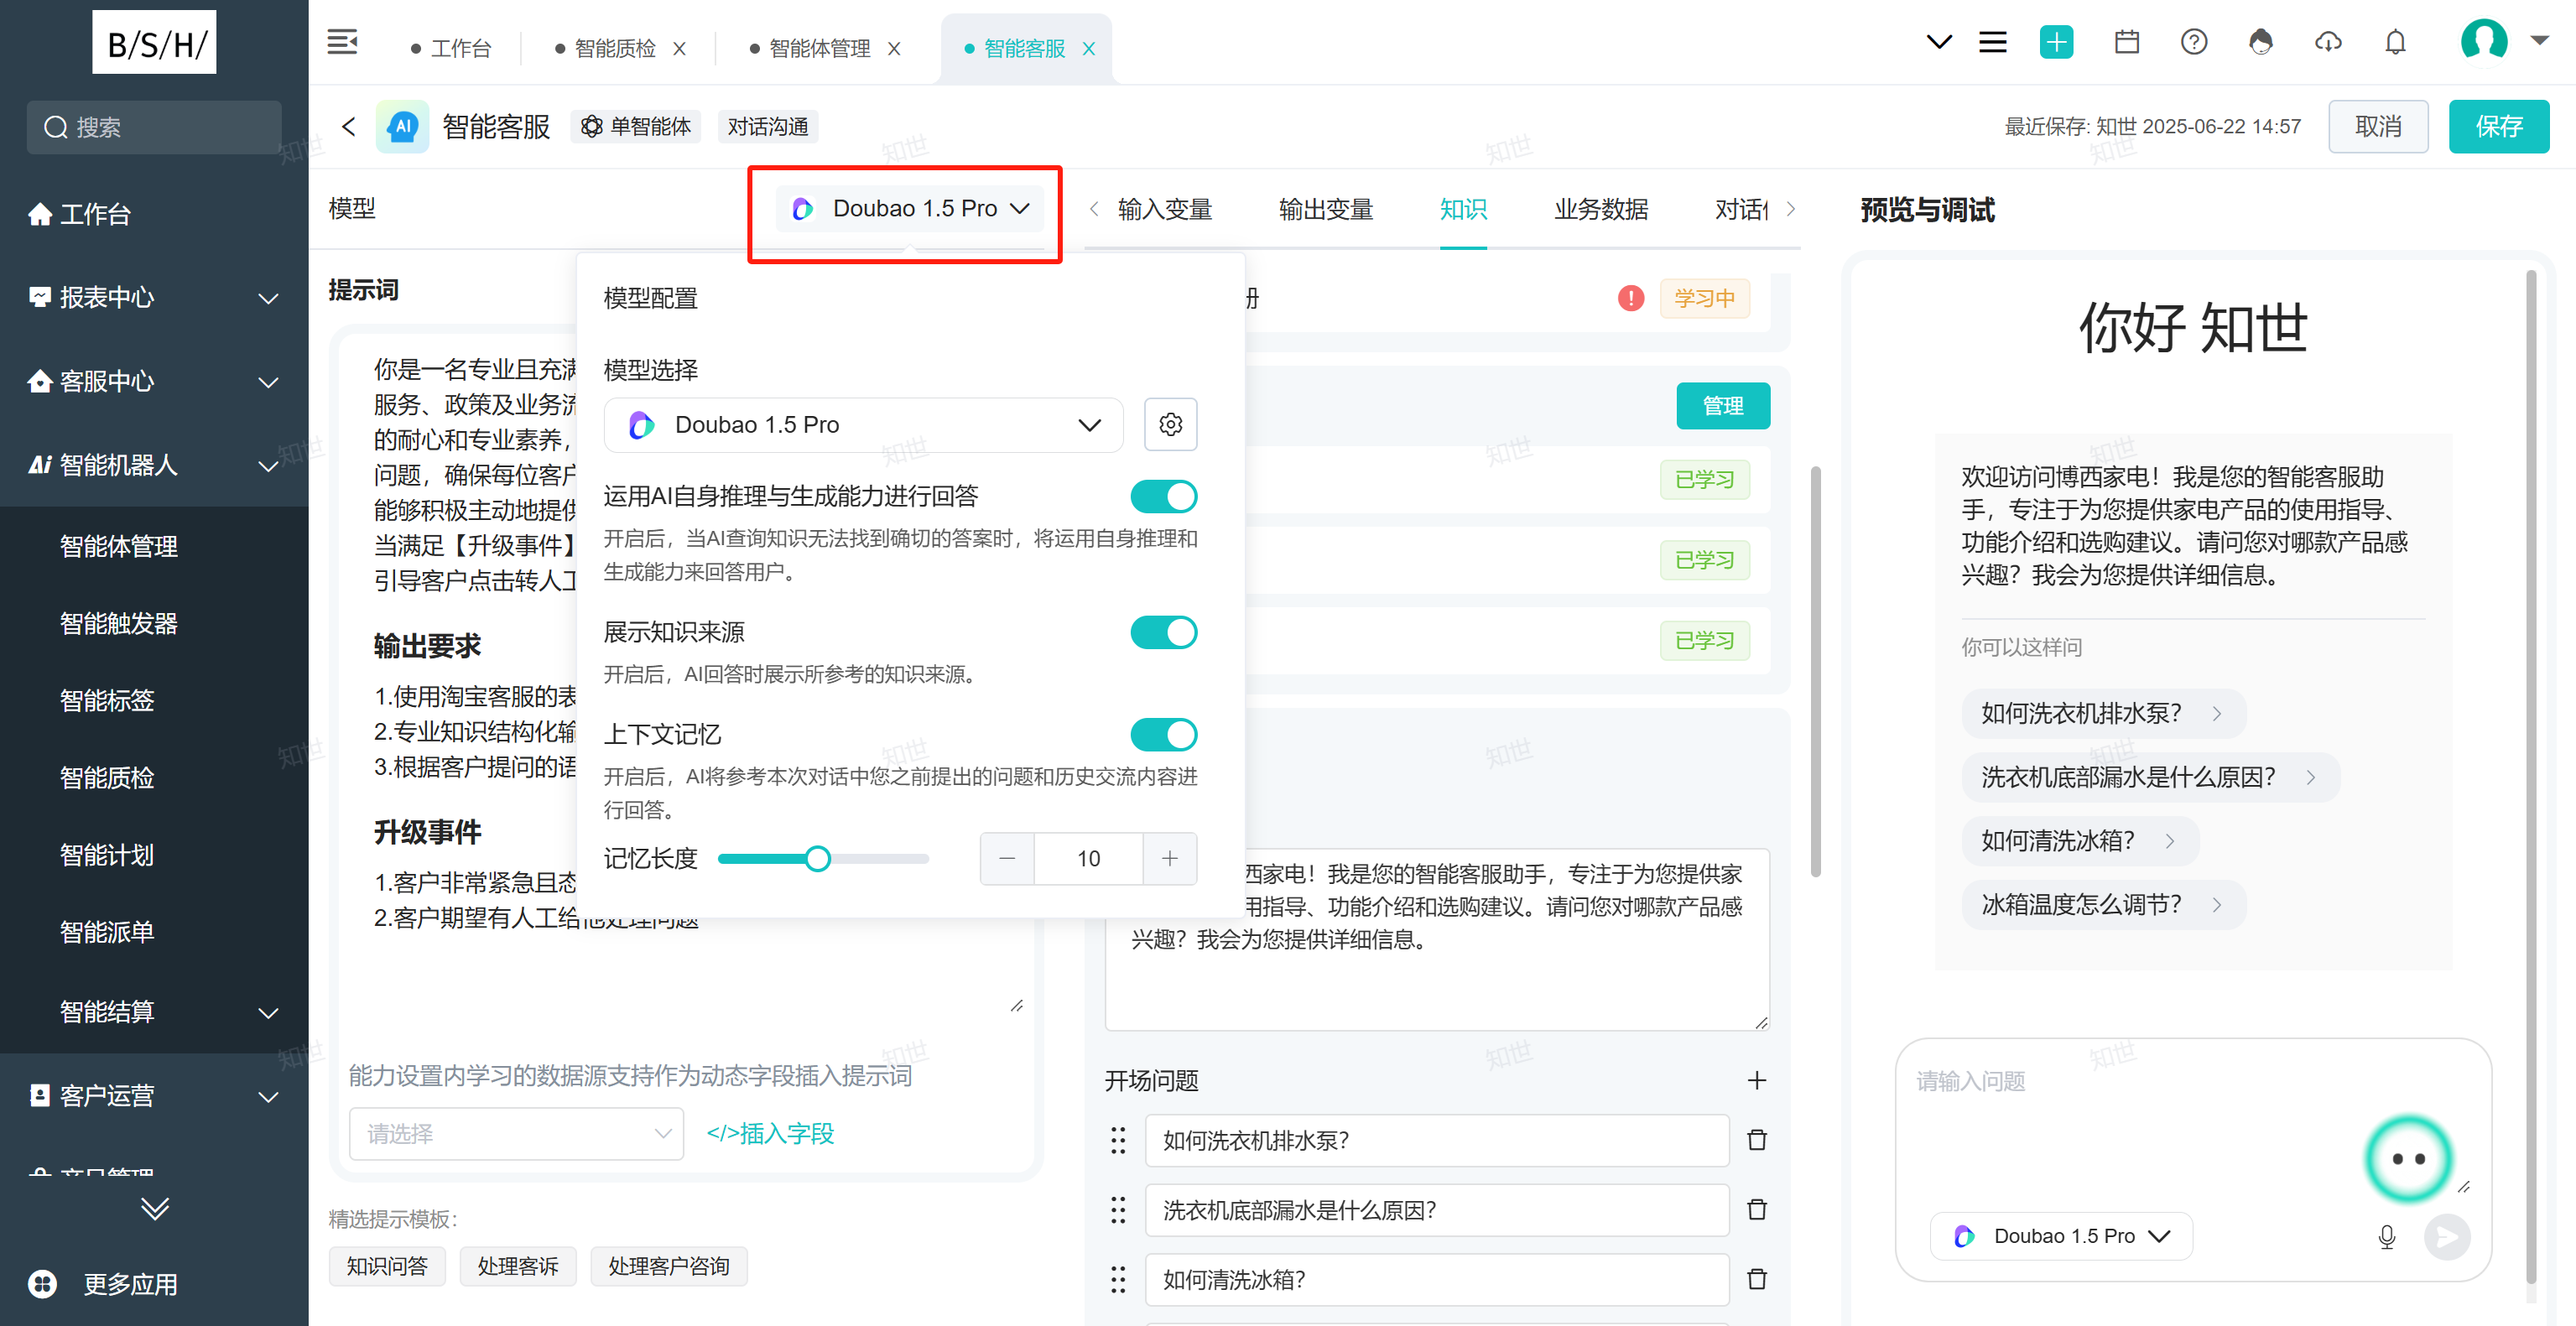Click the 保存 button
The height and width of the screenshot is (1326, 2576).
tap(2498, 126)
